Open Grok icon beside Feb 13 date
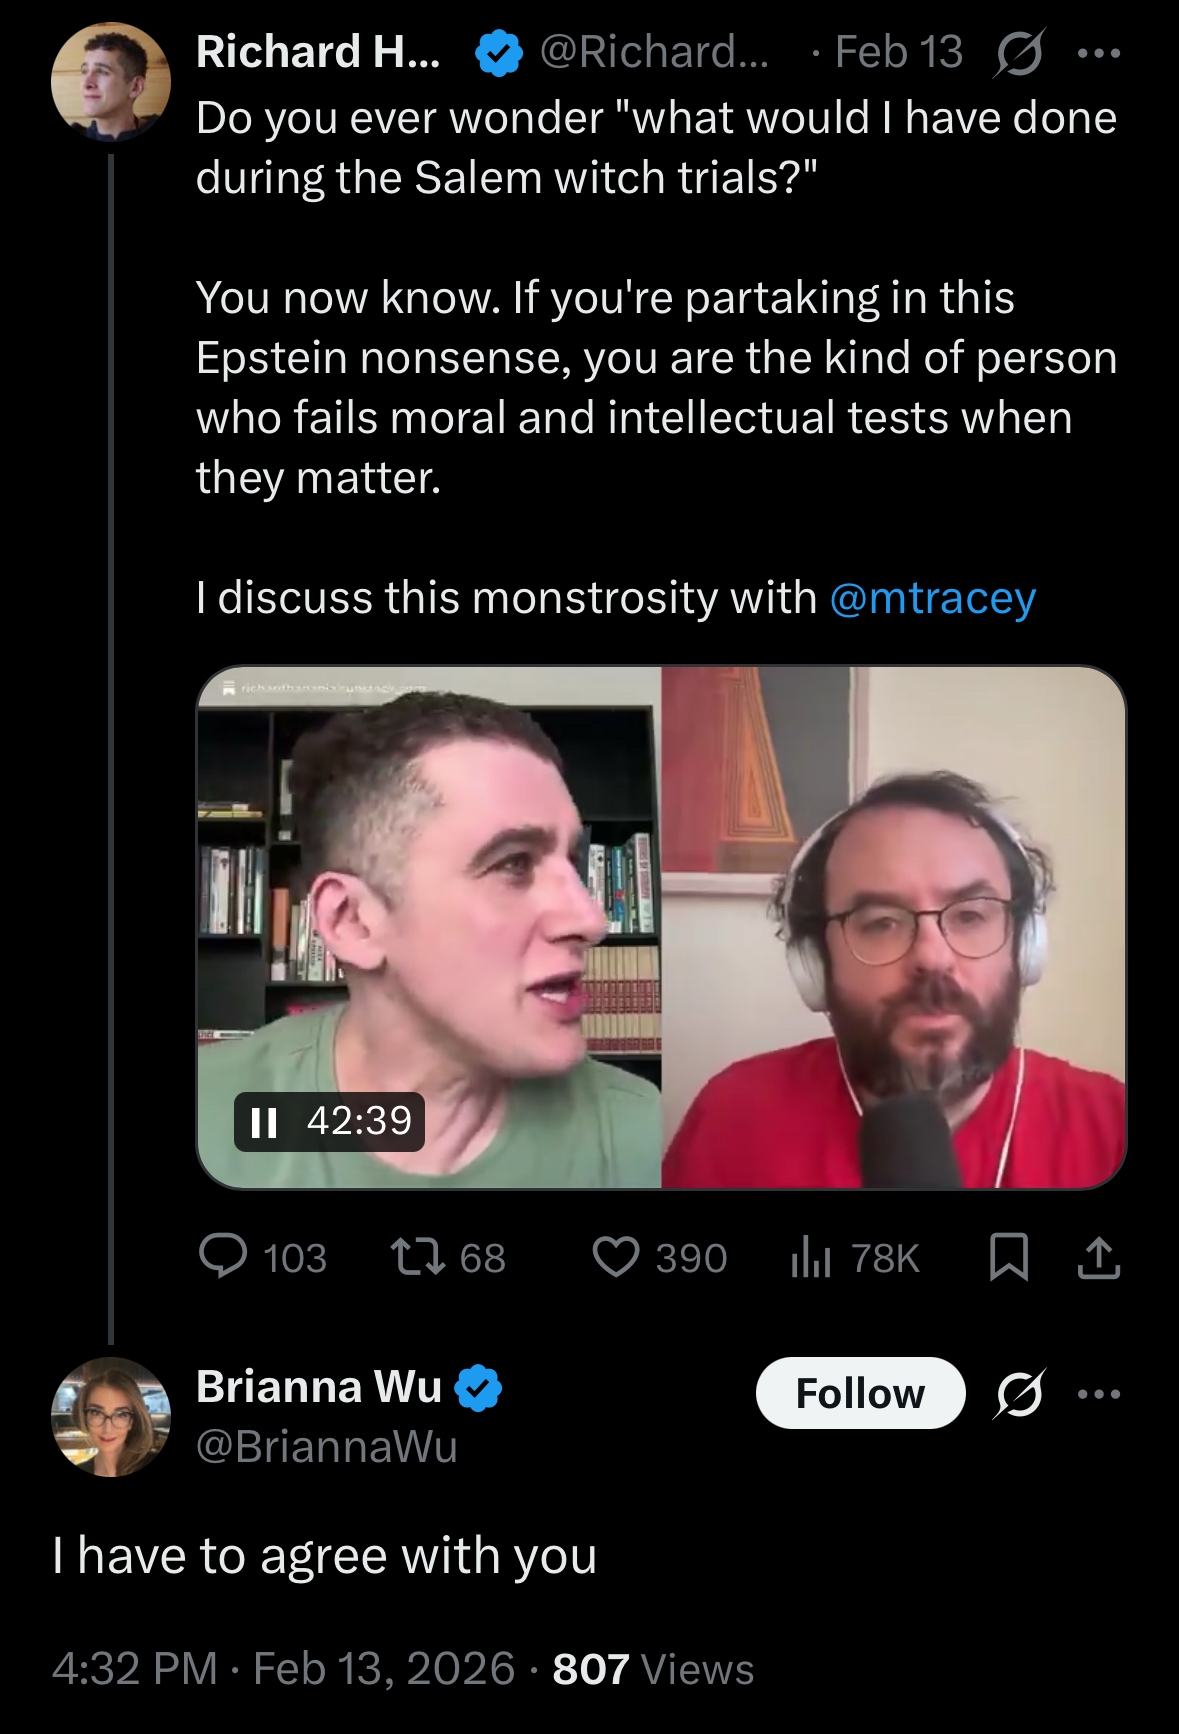This screenshot has height=1734, width=1179. (1018, 53)
